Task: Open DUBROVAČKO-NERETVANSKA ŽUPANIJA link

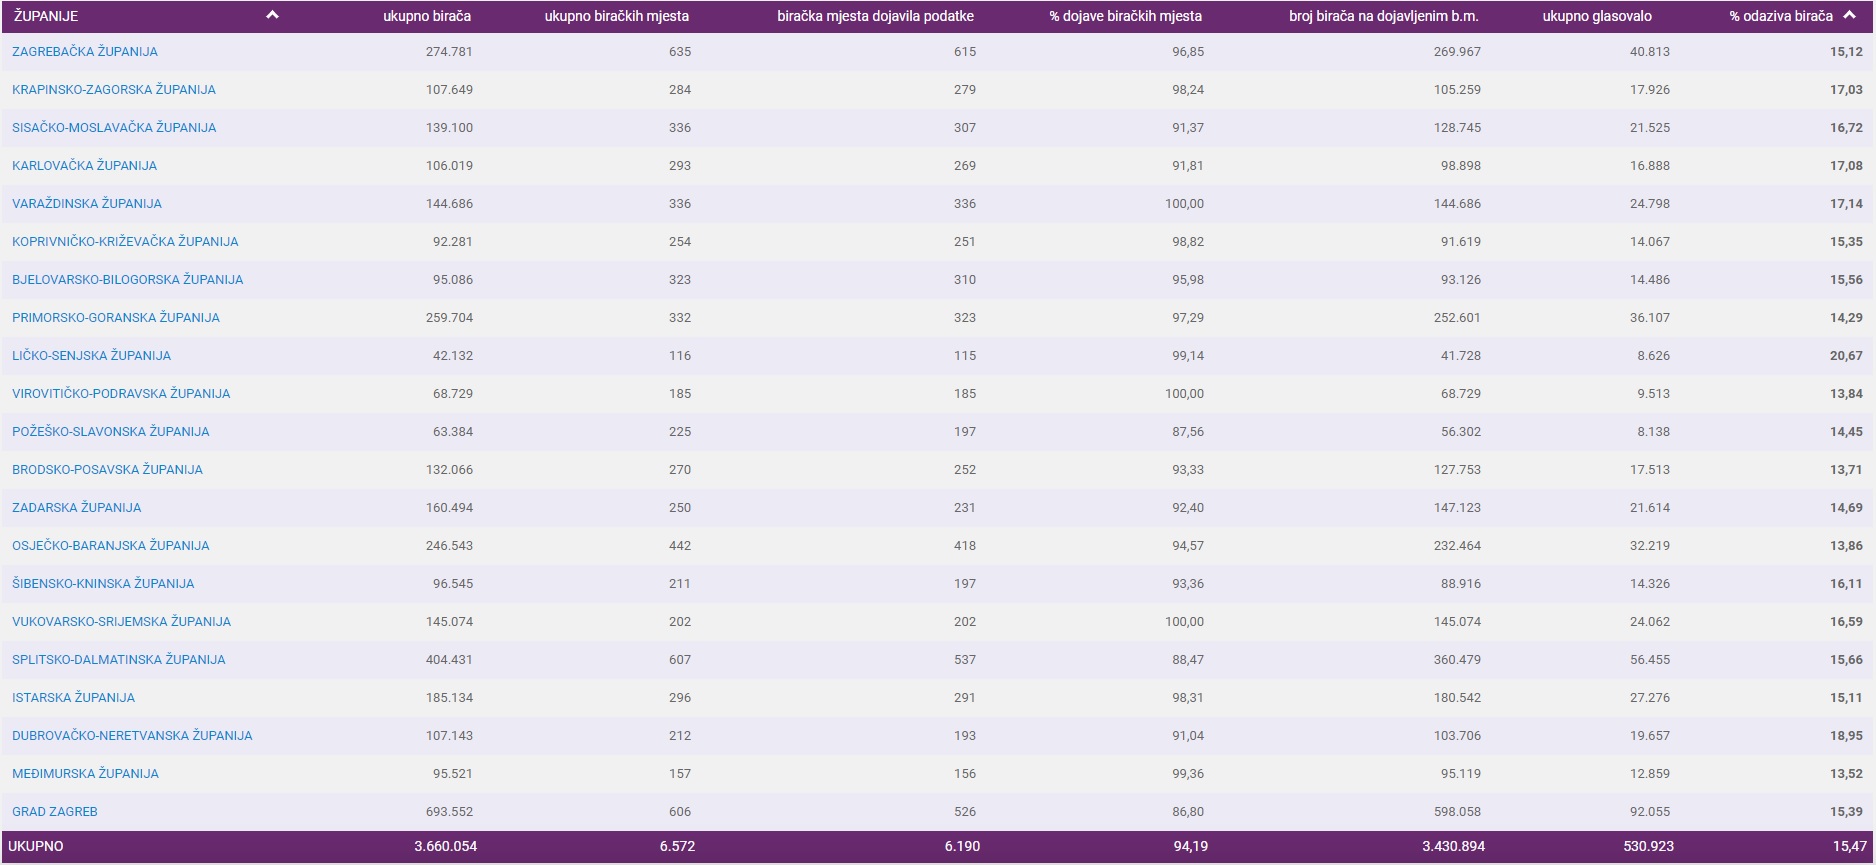Action: [132, 736]
